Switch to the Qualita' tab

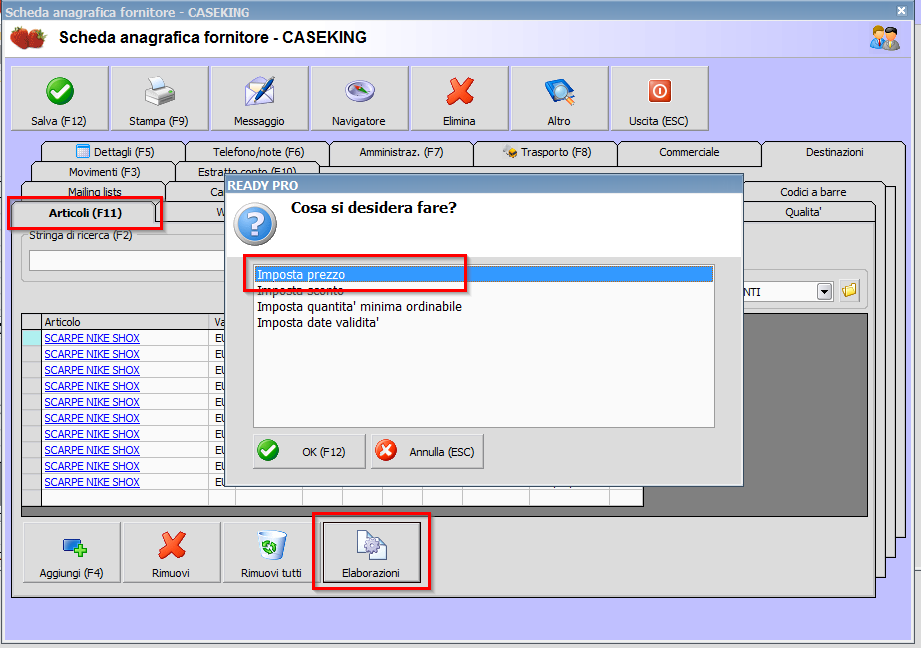click(x=803, y=212)
